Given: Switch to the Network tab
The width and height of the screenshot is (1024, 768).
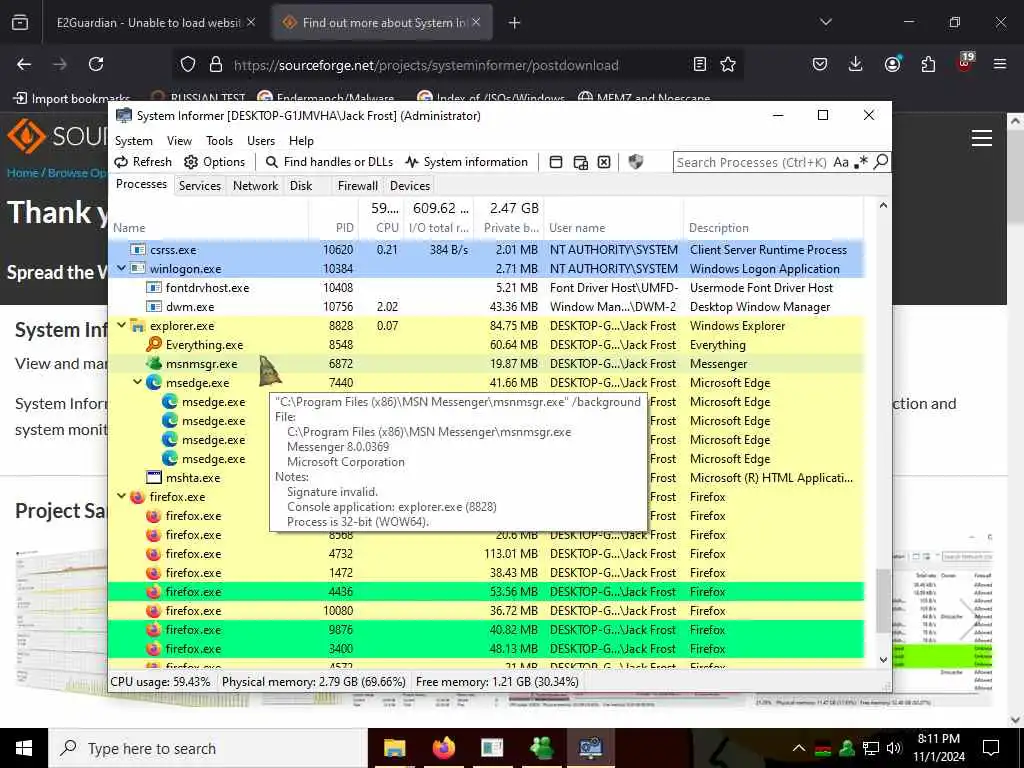Looking at the screenshot, I should 255,185.
